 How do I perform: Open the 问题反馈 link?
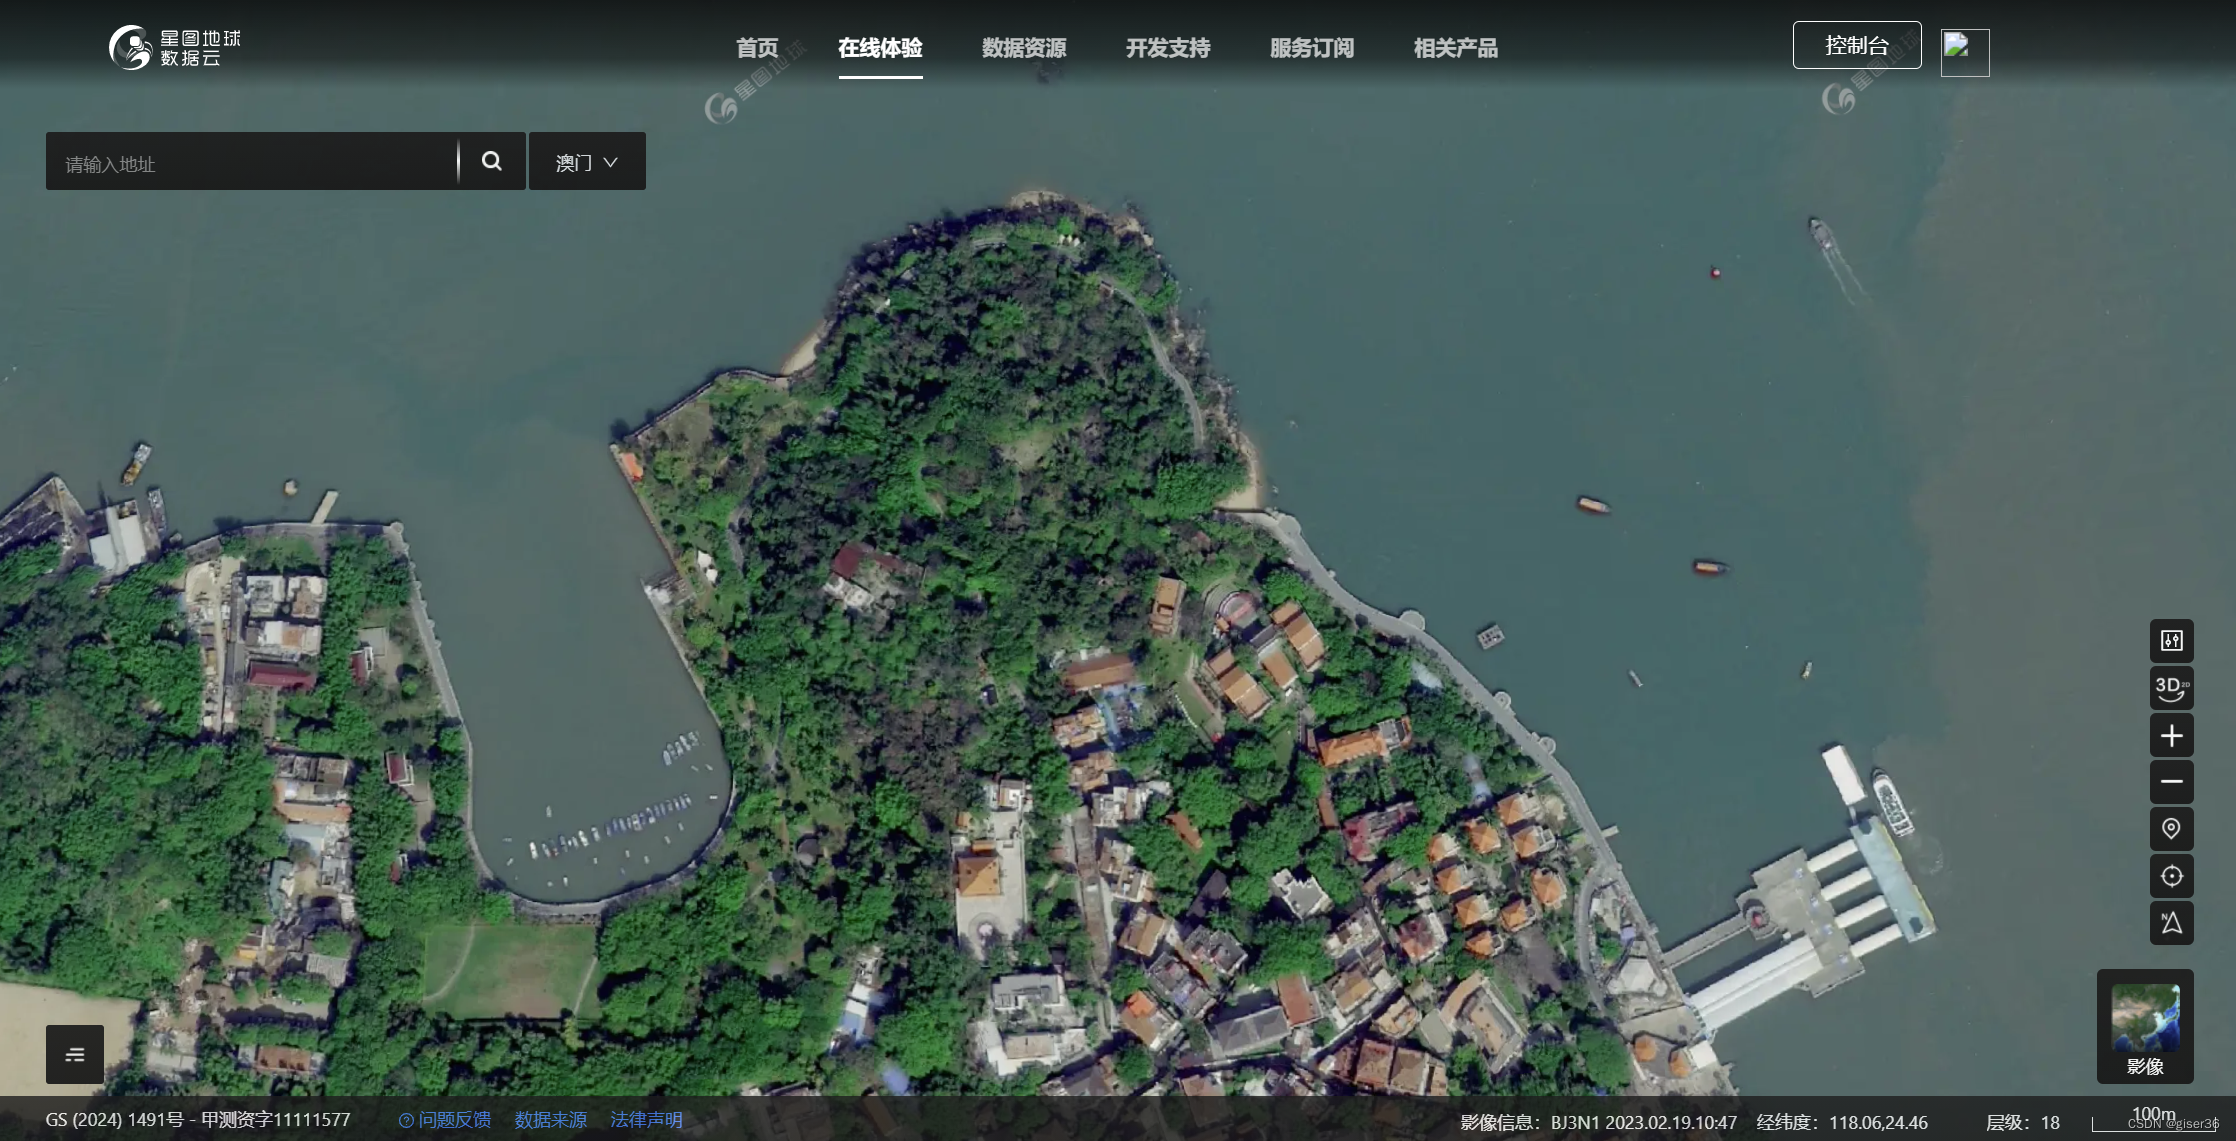(445, 1120)
